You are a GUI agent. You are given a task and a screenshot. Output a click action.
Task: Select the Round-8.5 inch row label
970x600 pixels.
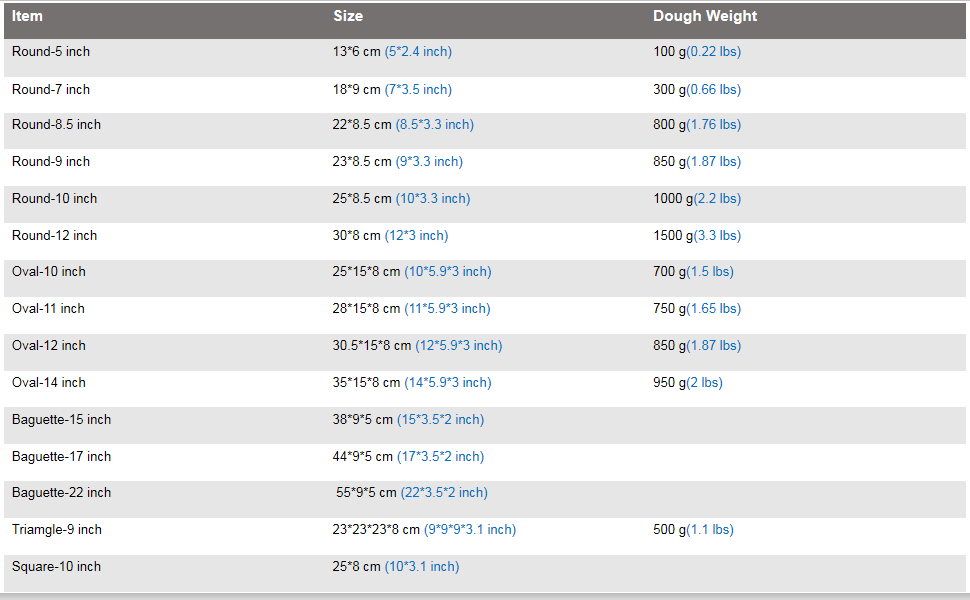click(56, 125)
